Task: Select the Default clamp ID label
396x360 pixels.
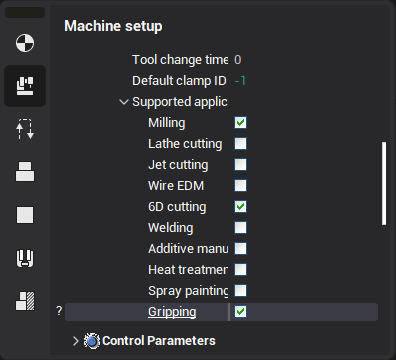Action: pyautogui.click(x=179, y=81)
